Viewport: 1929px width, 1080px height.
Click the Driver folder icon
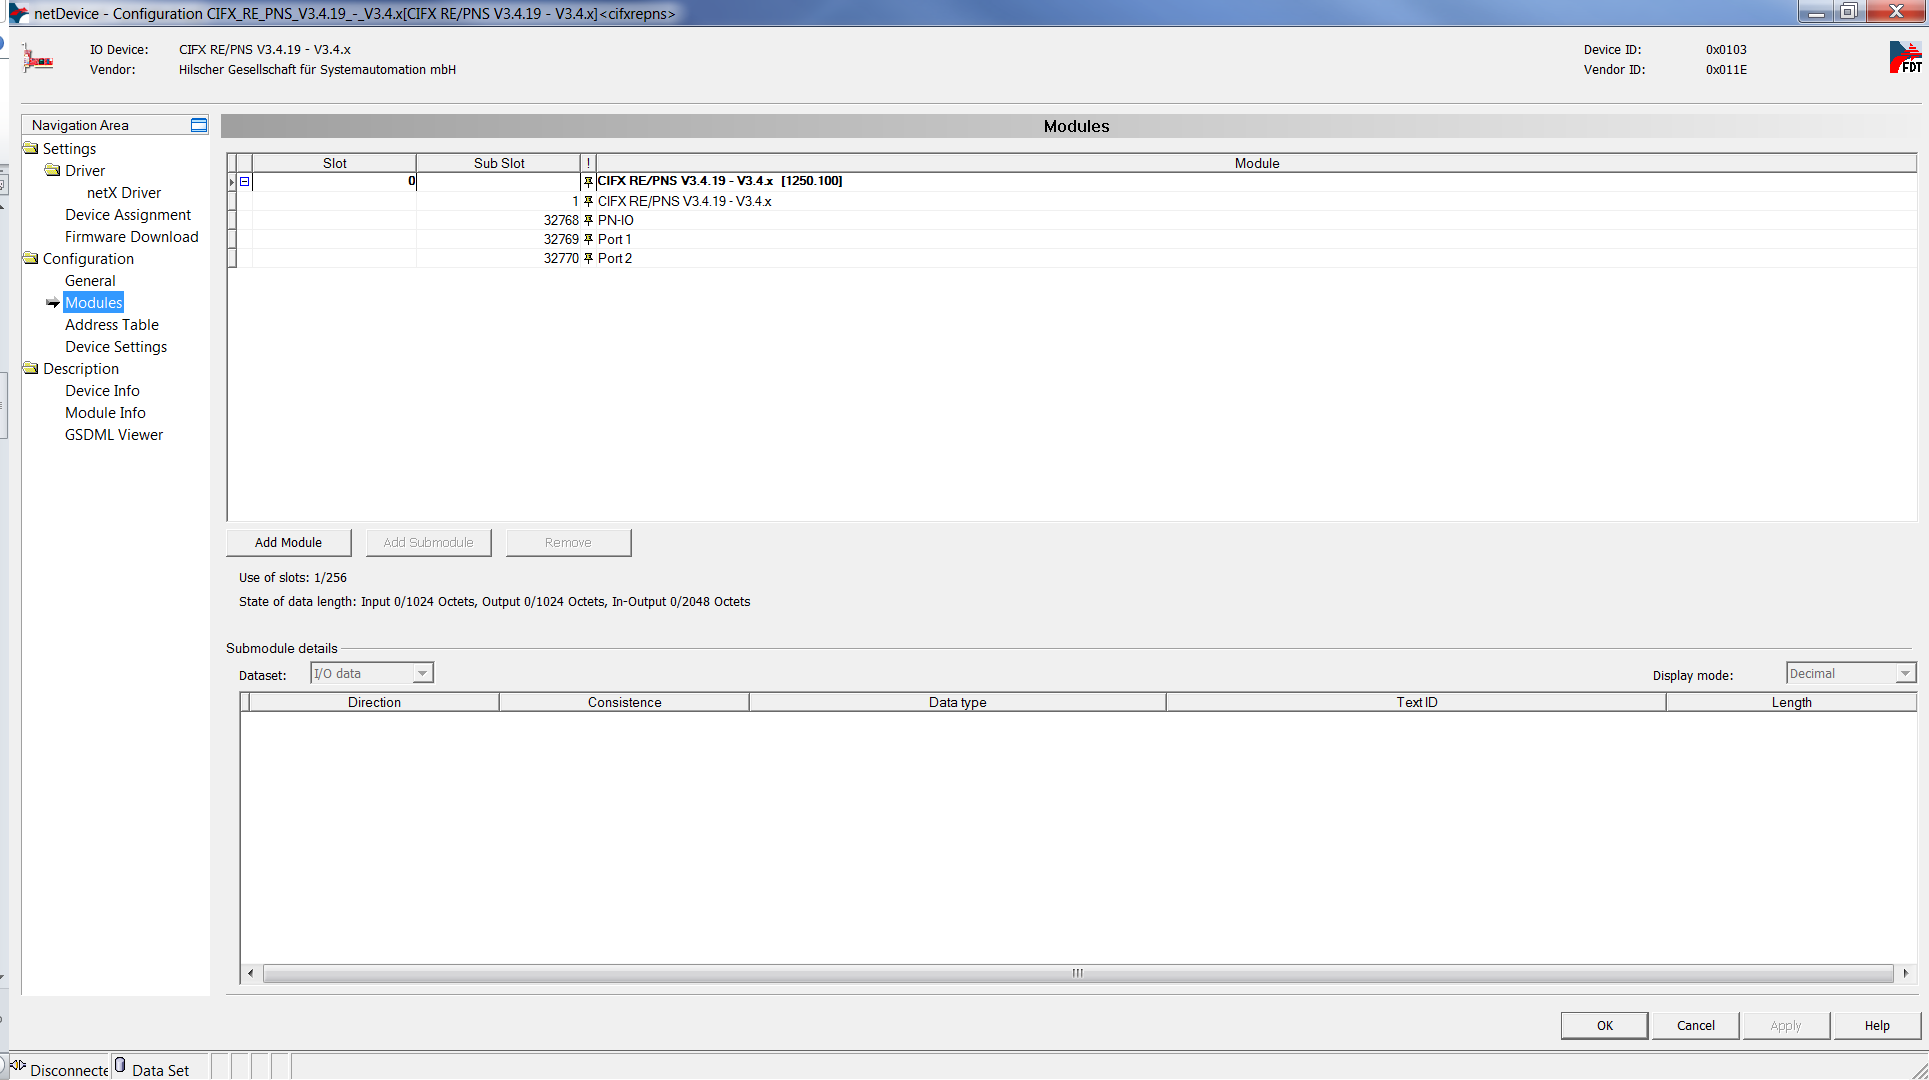[53, 170]
